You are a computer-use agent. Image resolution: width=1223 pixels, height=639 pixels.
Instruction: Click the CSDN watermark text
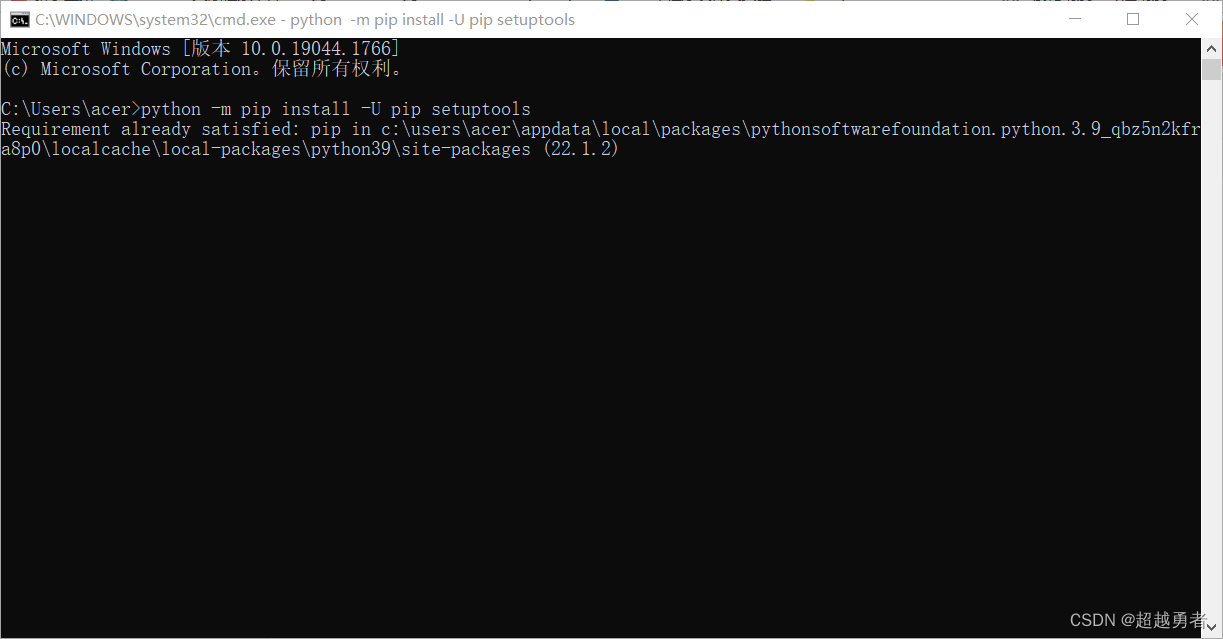pos(1138,621)
